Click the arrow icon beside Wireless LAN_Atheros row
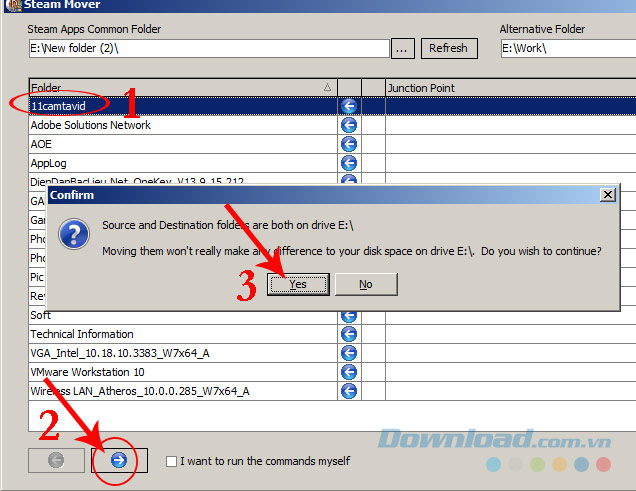The image size is (636, 491). [x=349, y=391]
